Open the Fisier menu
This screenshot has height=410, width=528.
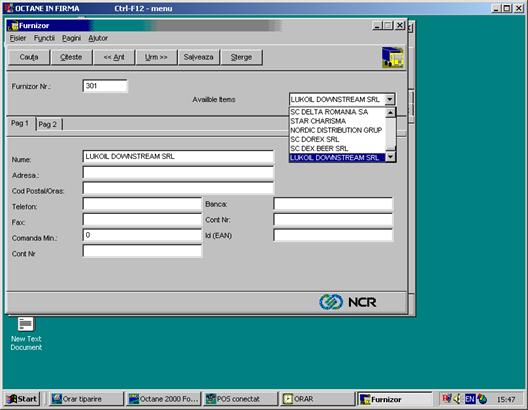pyautogui.click(x=18, y=38)
